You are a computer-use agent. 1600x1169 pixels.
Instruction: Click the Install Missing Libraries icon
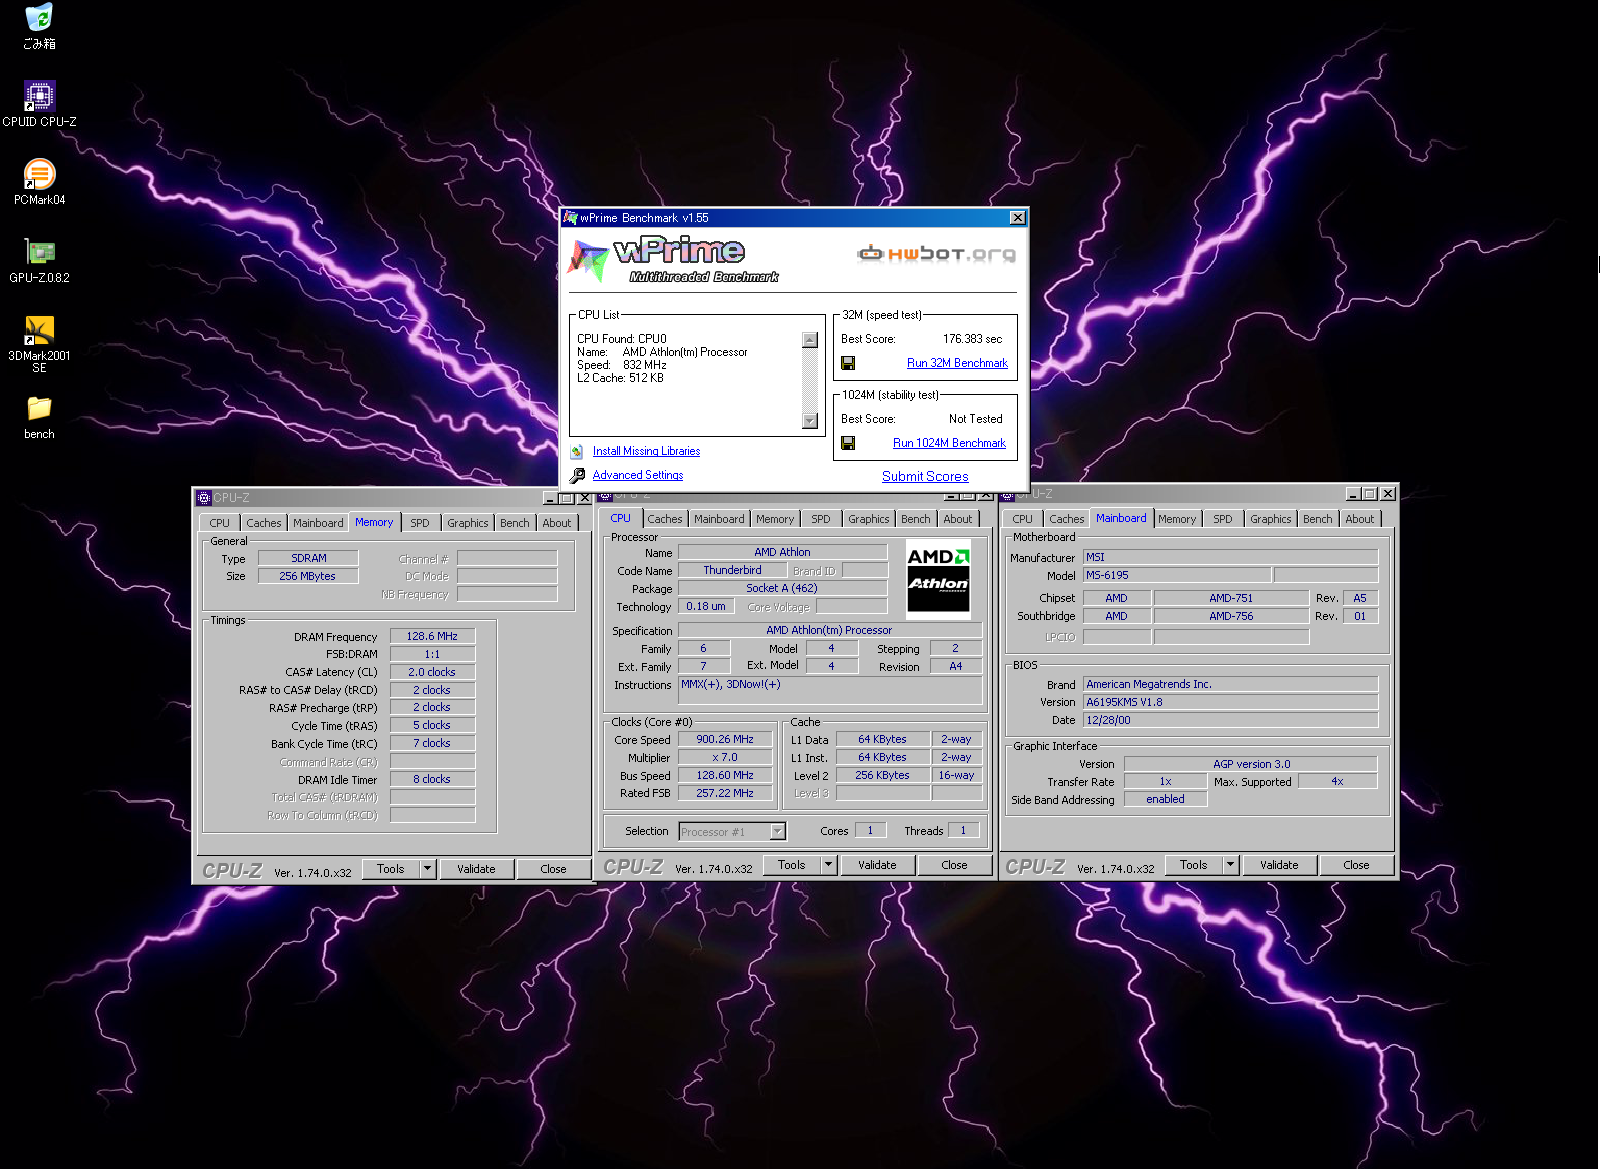(577, 452)
